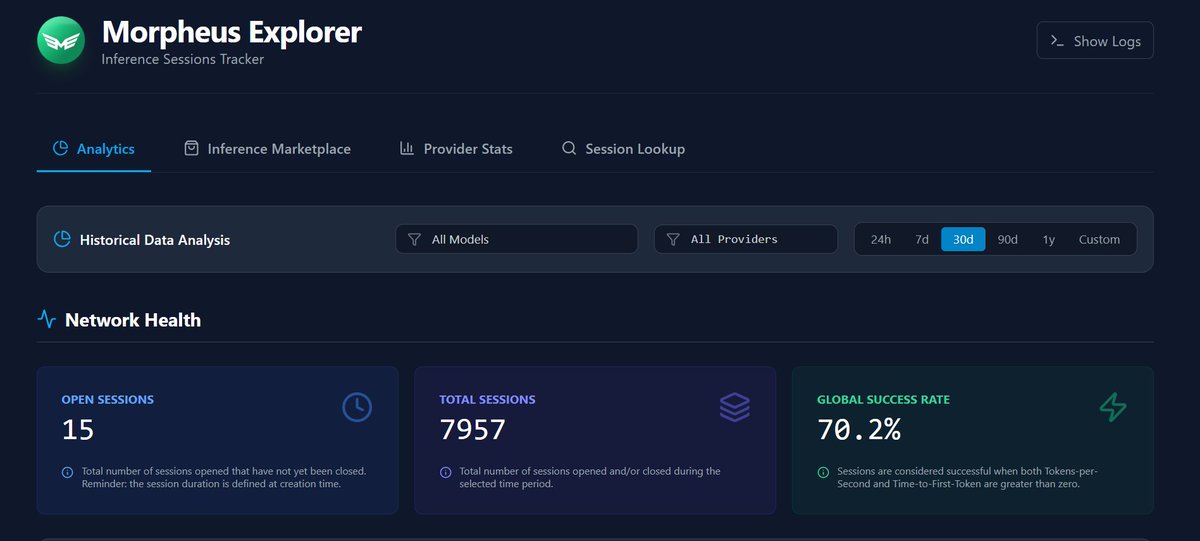
Task: Click the stacked layers icon in Total Sessions card
Action: click(735, 407)
